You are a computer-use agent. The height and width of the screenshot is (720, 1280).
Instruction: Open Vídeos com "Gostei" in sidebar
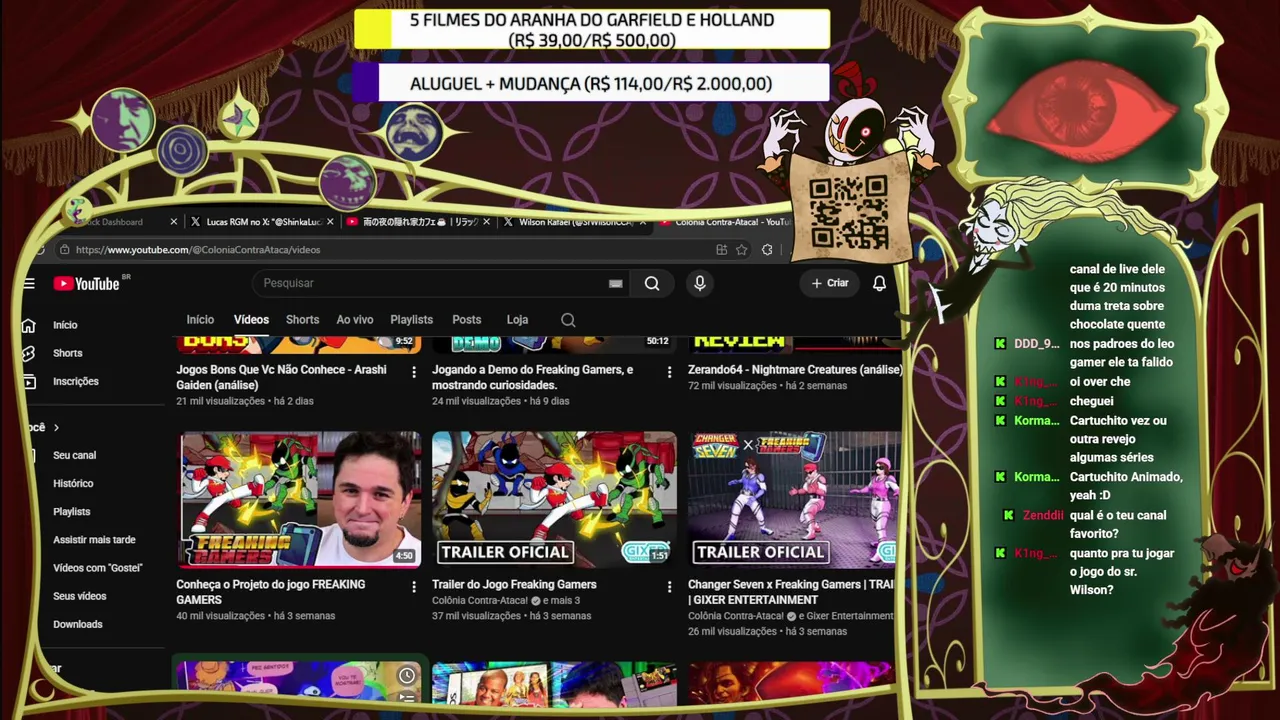point(98,568)
